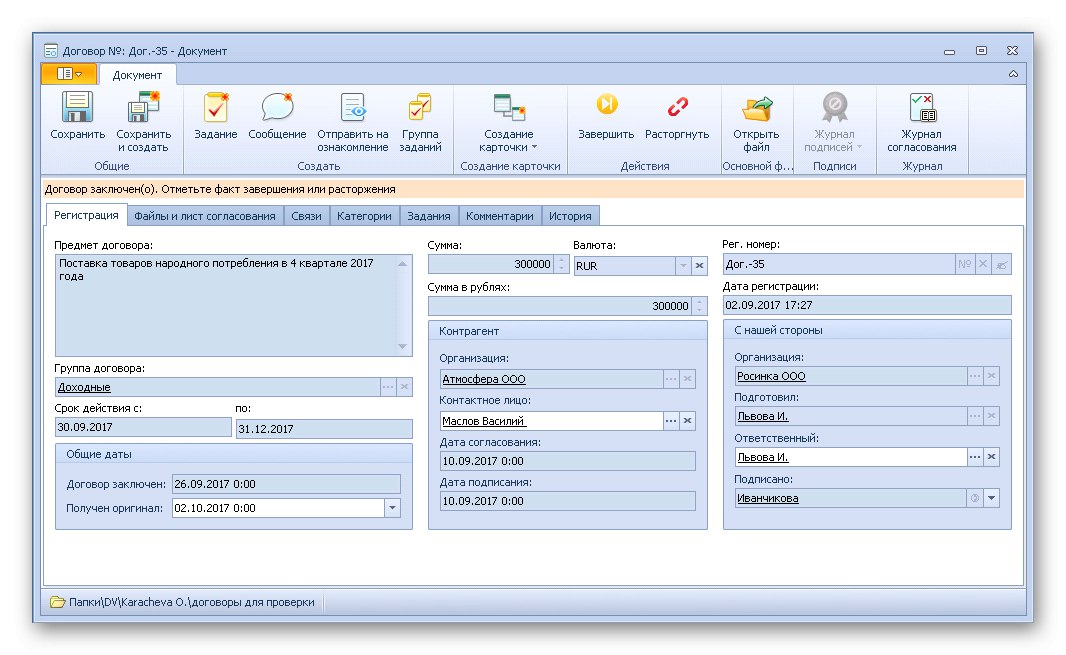
Task: Expand the received original date dropdown
Action: [x=392, y=508]
